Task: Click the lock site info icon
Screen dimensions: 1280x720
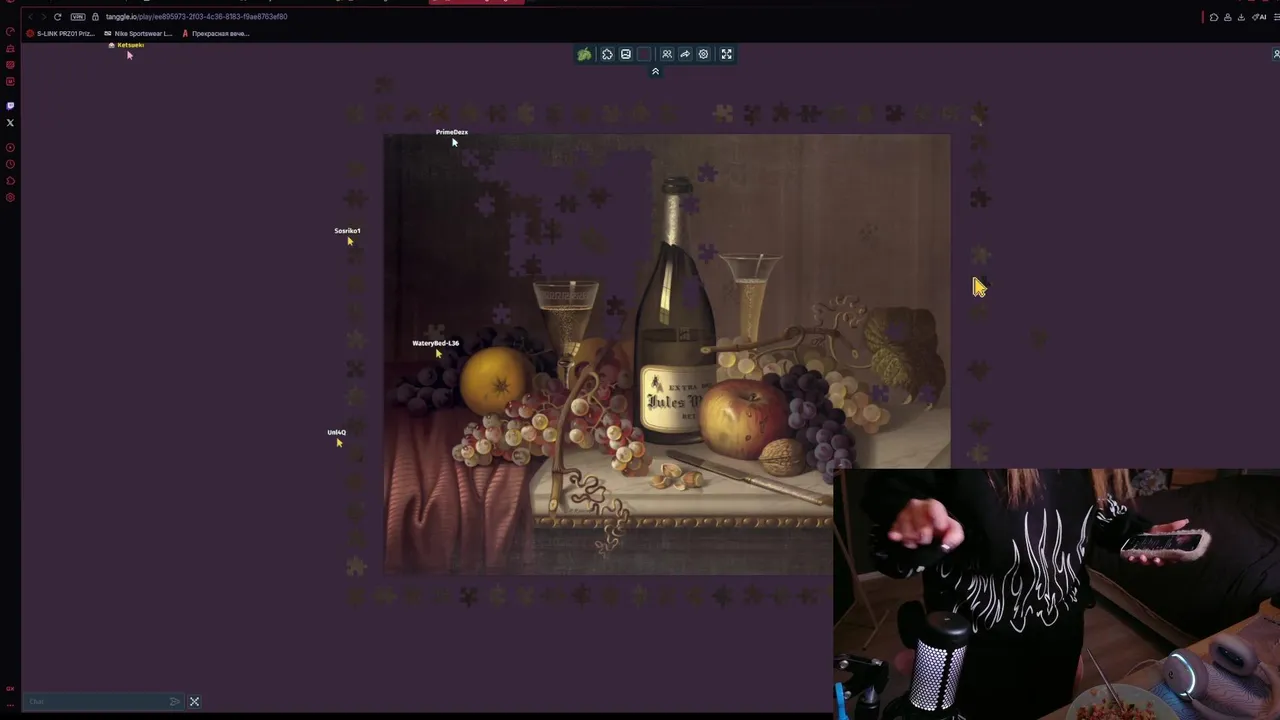Action: pos(95,17)
